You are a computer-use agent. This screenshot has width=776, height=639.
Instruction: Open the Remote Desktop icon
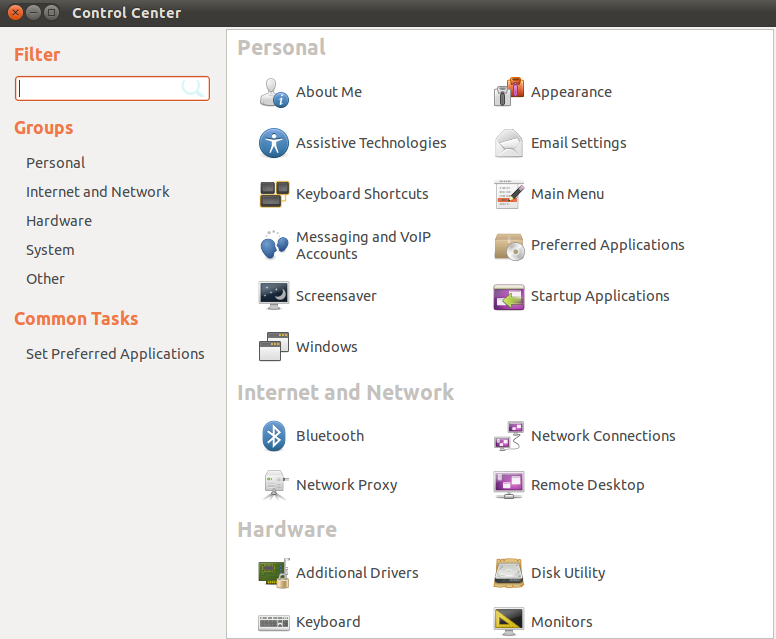pos(509,485)
